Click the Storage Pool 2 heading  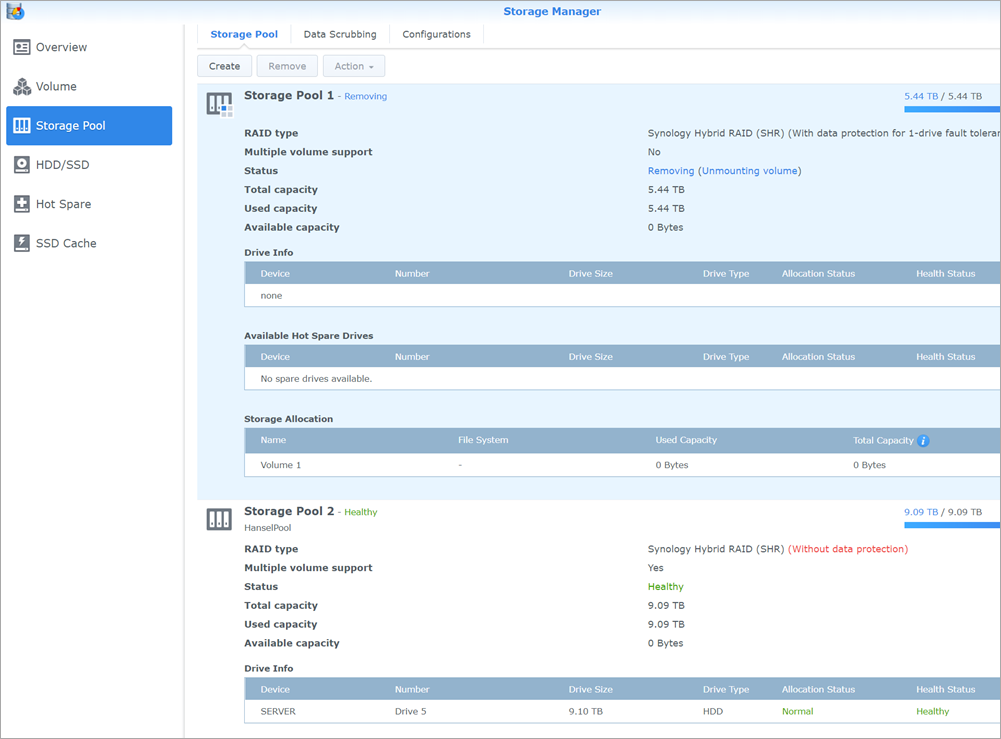pyautogui.click(x=289, y=511)
